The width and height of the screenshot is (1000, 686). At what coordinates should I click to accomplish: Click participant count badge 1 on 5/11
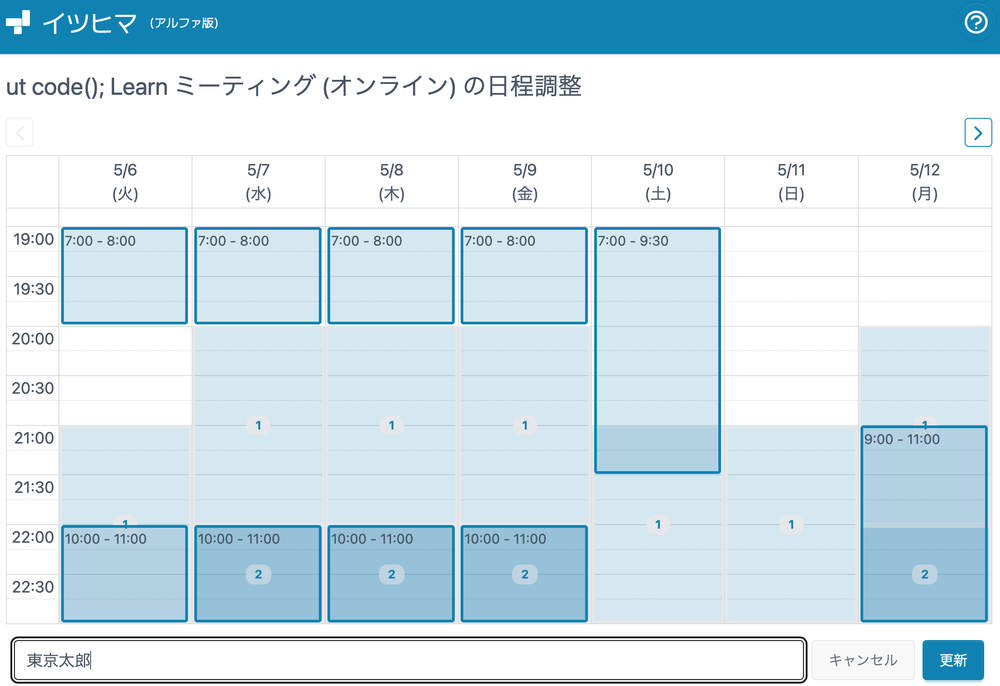click(791, 524)
